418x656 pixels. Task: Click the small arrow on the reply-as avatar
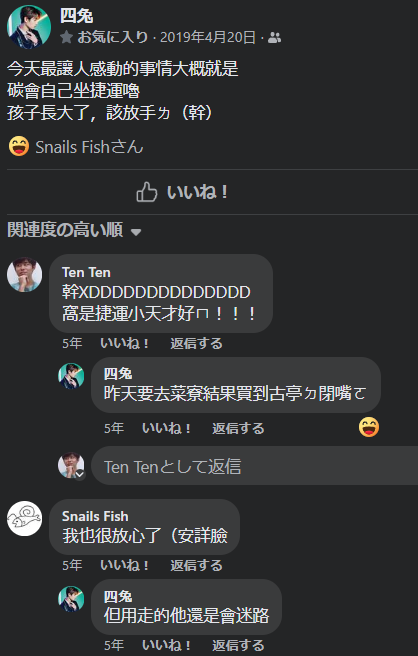point(79,475)
